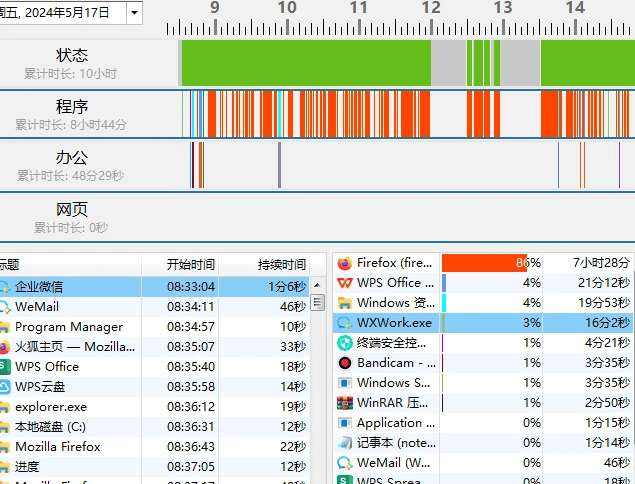
Task: Click the scrollbar up arrow in title list
Action: pyautogui.click(x=318, y=285)
